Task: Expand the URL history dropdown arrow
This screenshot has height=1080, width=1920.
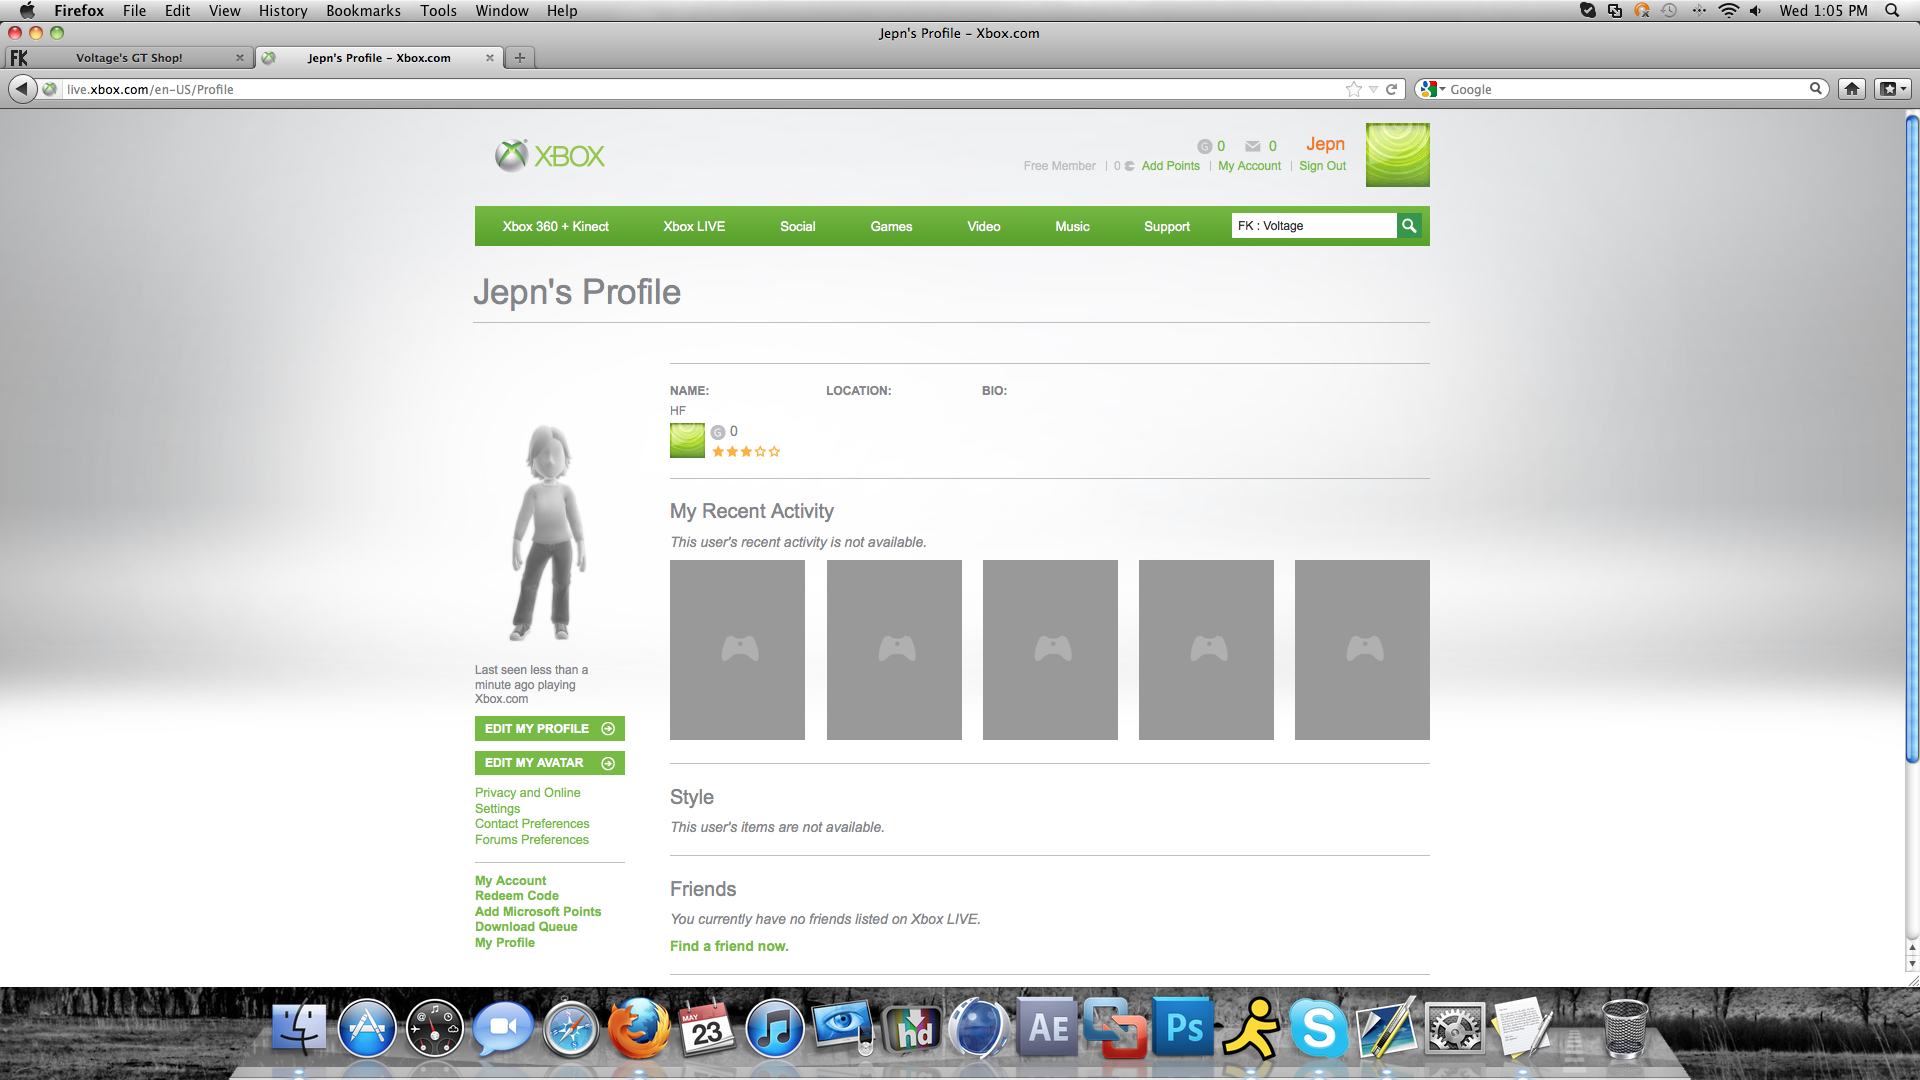Action: [x=1373, y=89]
